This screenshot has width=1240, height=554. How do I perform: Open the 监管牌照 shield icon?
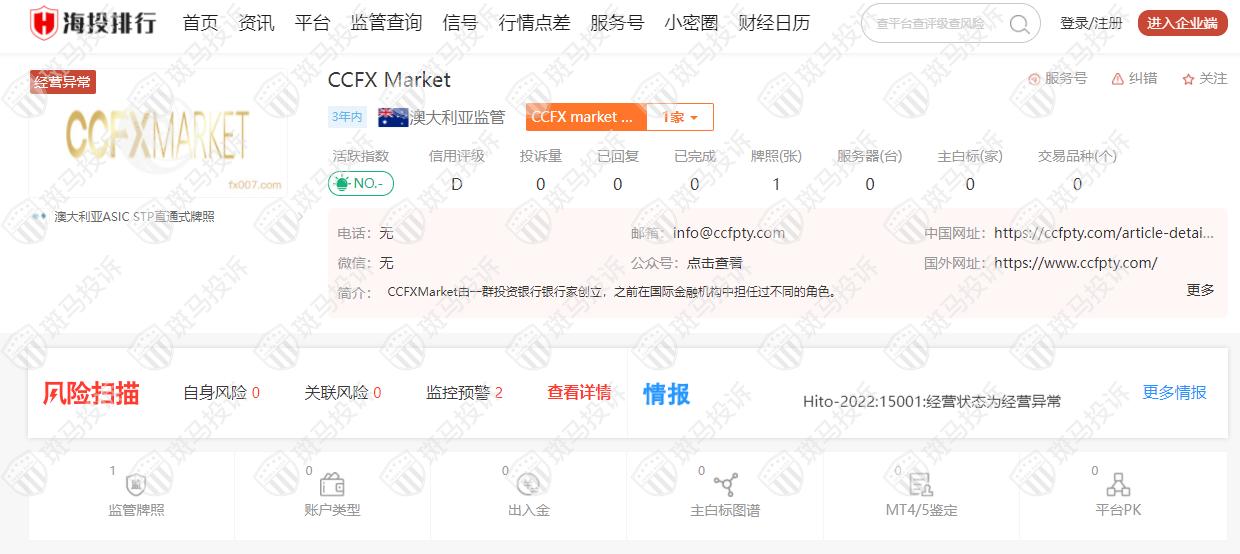tap(136, 486)
